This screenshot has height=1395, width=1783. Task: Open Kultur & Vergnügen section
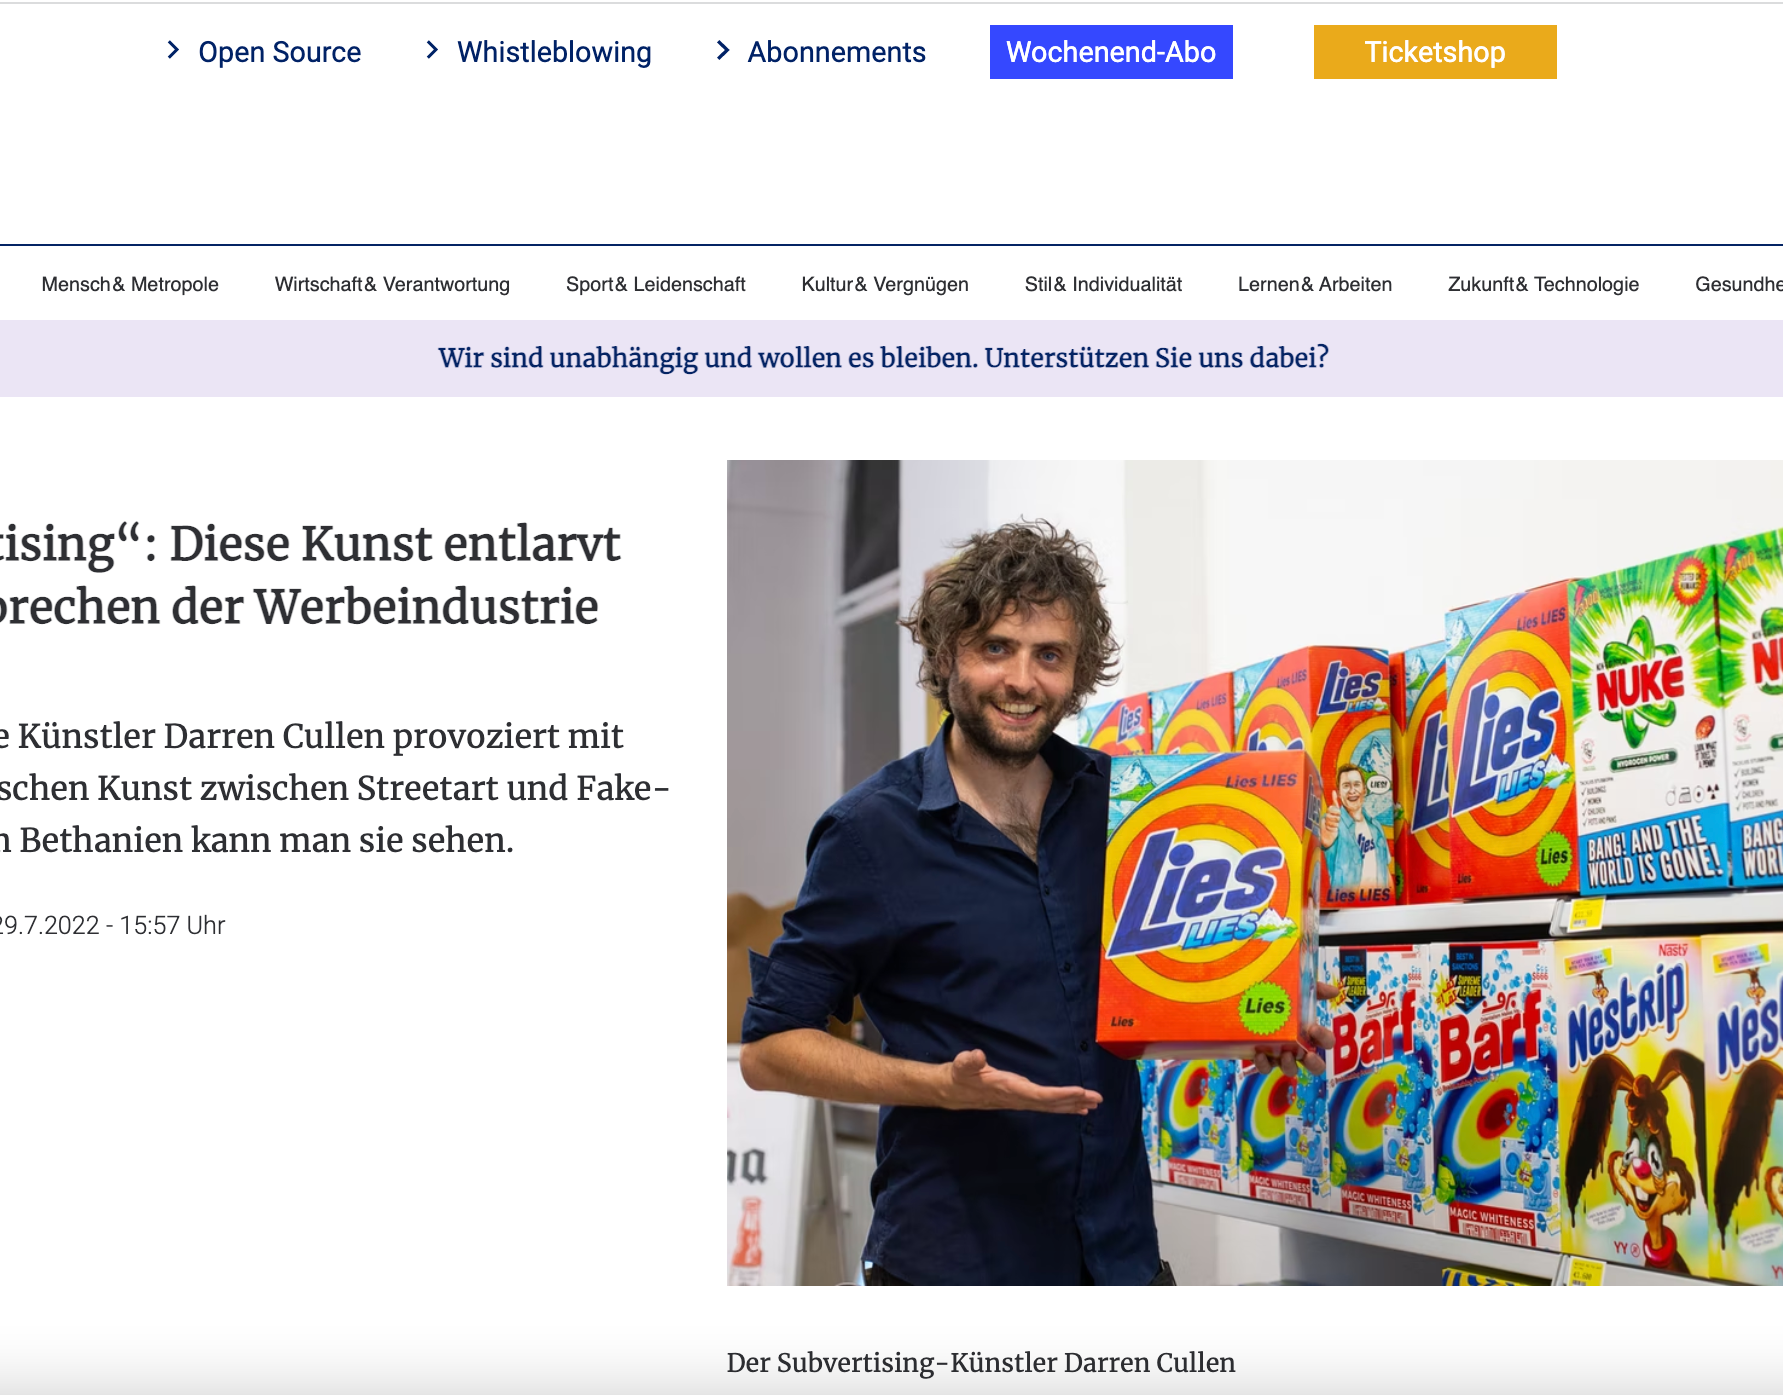[885, 284]
